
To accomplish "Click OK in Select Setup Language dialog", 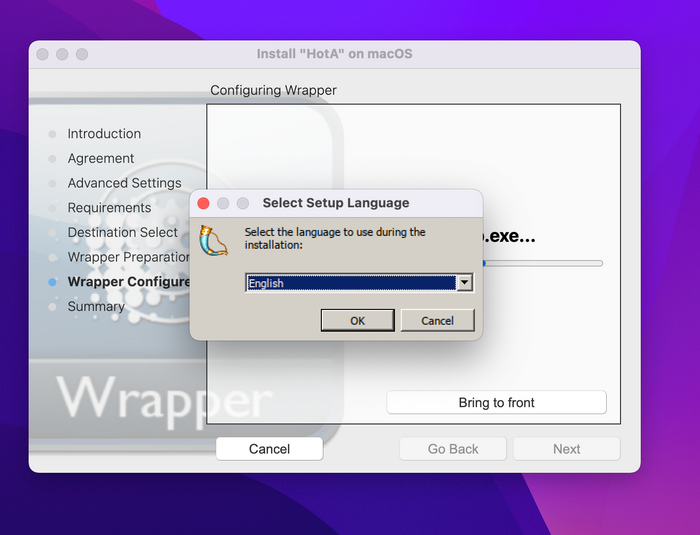I will tap(358, 320).
